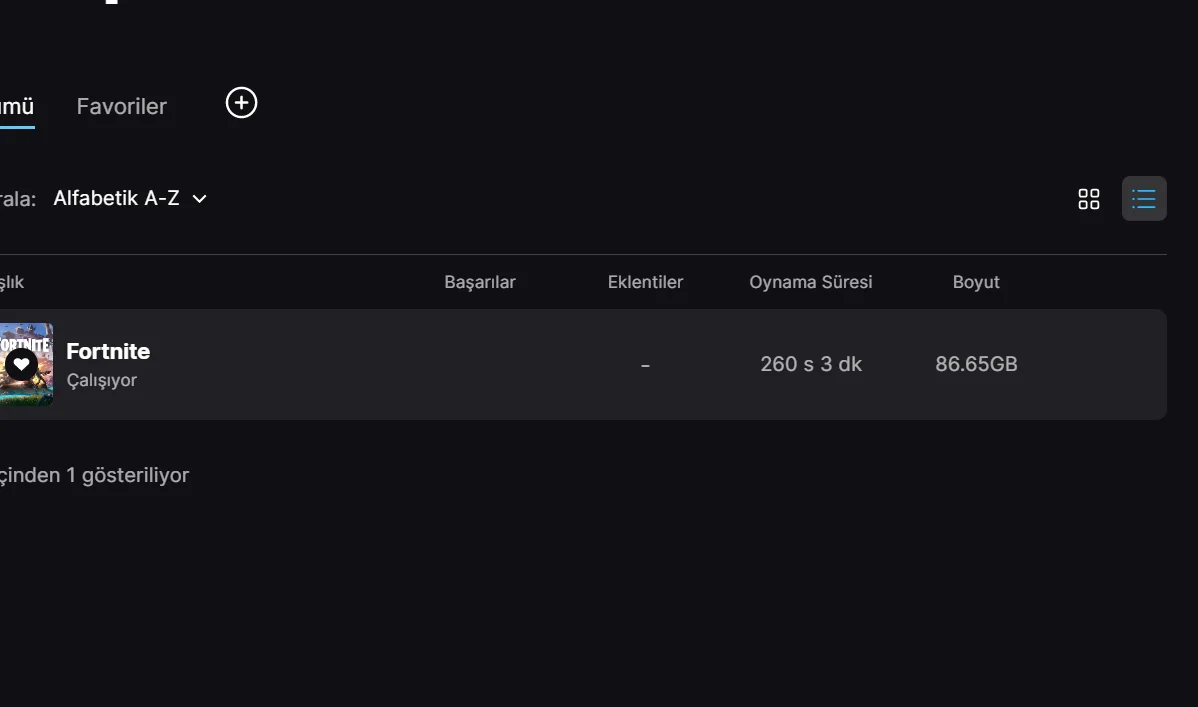Switch to grid view layout
Screen dimensions: 1198x707
pos(1089,199)
